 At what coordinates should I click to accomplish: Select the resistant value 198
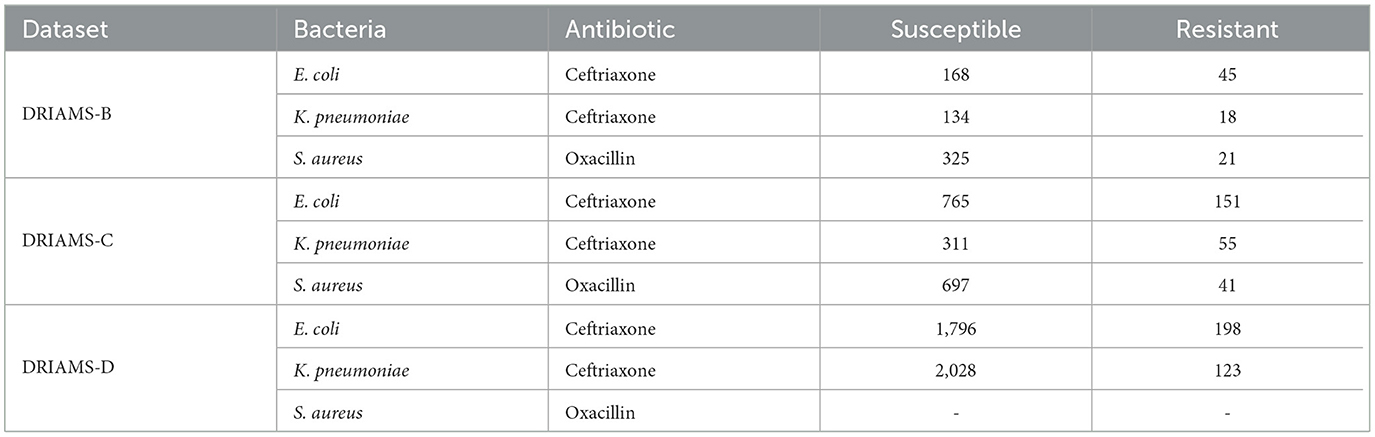pos(1228,328)
